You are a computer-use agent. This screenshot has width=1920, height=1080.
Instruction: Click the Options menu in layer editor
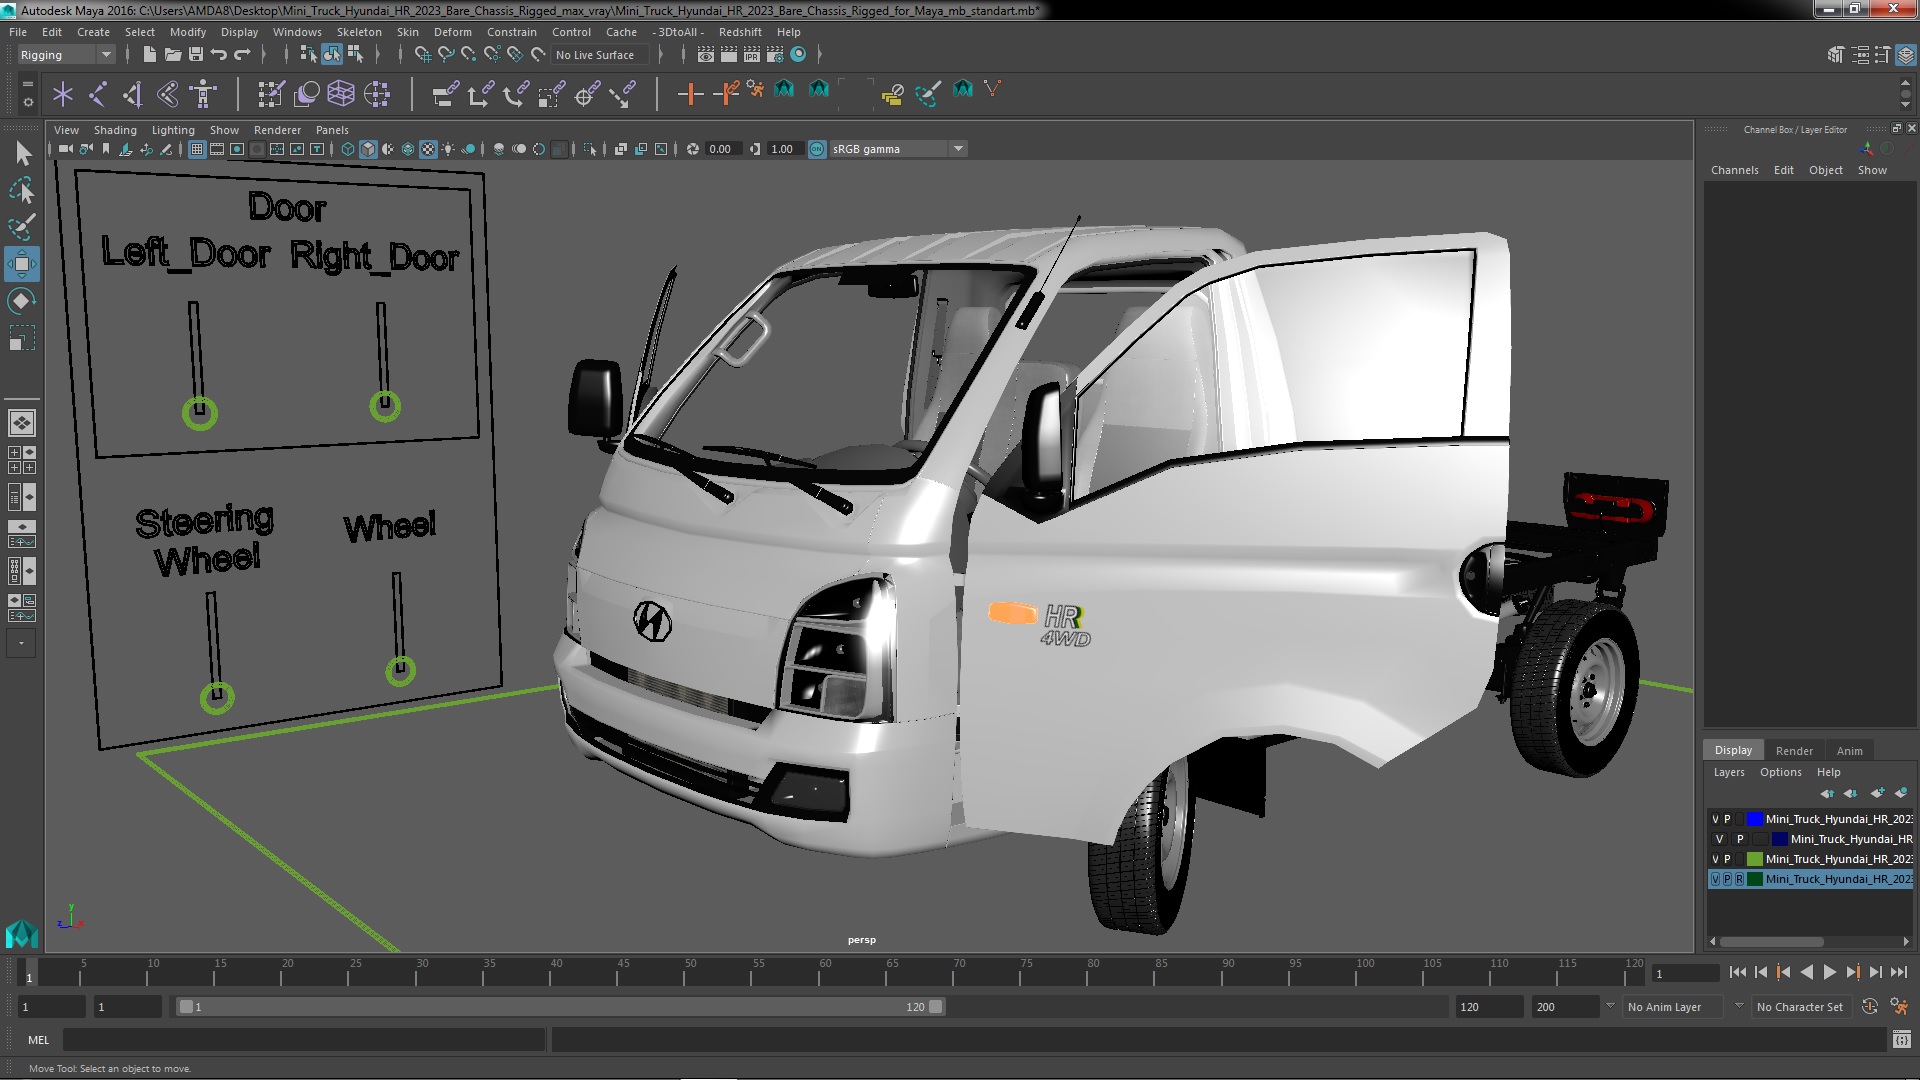tap(1780, 772)
